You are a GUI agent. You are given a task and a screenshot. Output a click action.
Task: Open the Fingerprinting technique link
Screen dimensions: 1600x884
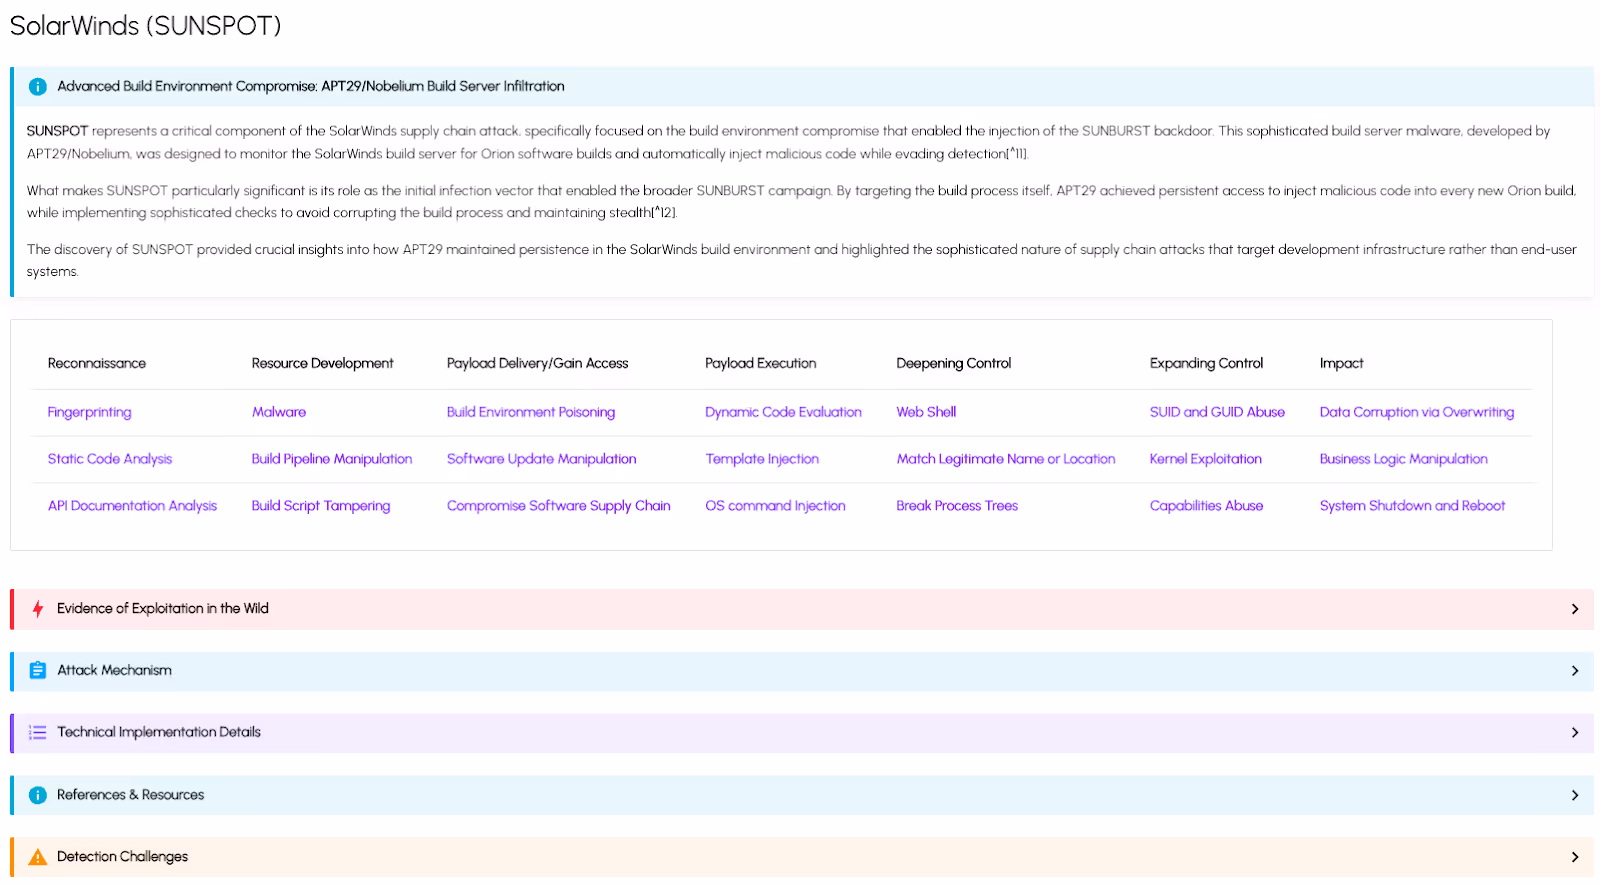coord(90,412)
